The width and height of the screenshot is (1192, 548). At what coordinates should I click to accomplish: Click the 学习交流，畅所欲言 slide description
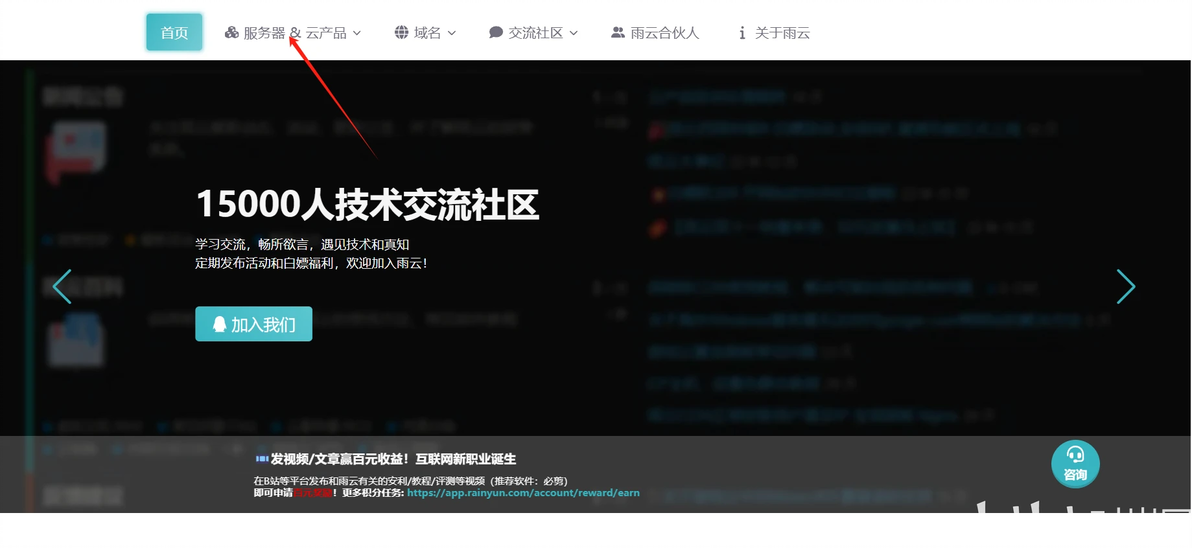click(x=303, y=244)
